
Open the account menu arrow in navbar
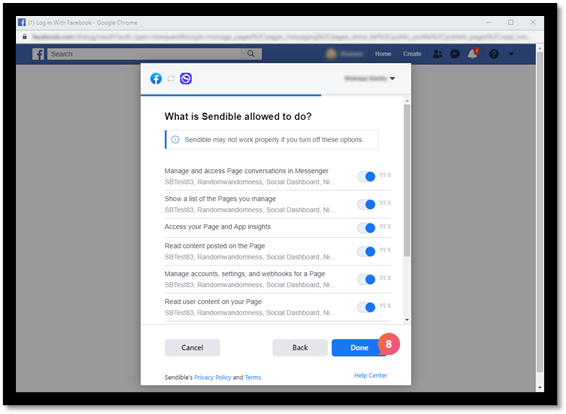[511, 54]
